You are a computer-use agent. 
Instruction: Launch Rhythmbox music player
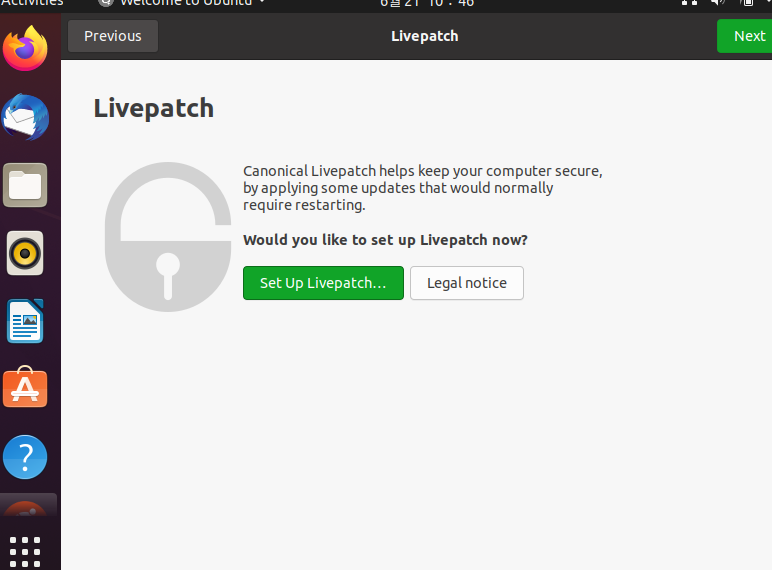(x=25, y=253)
